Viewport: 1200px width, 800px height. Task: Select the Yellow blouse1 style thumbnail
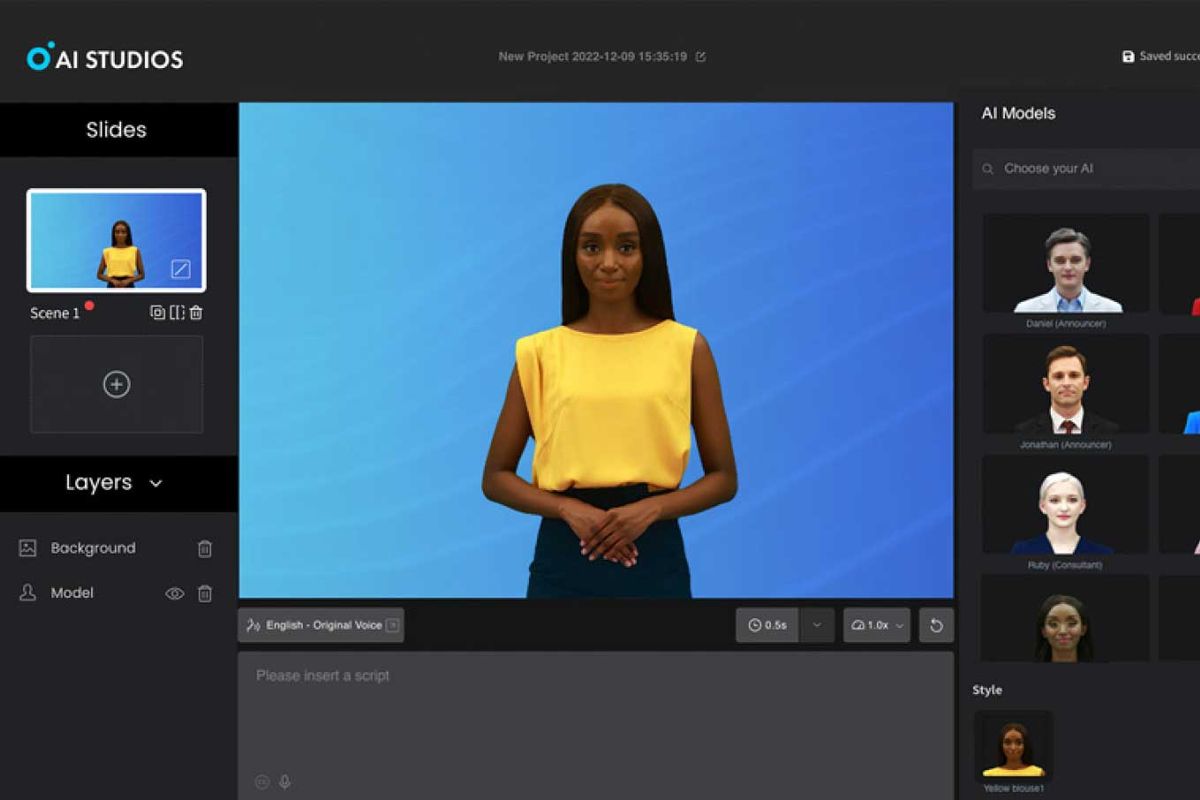click(x=1013, y=746)
